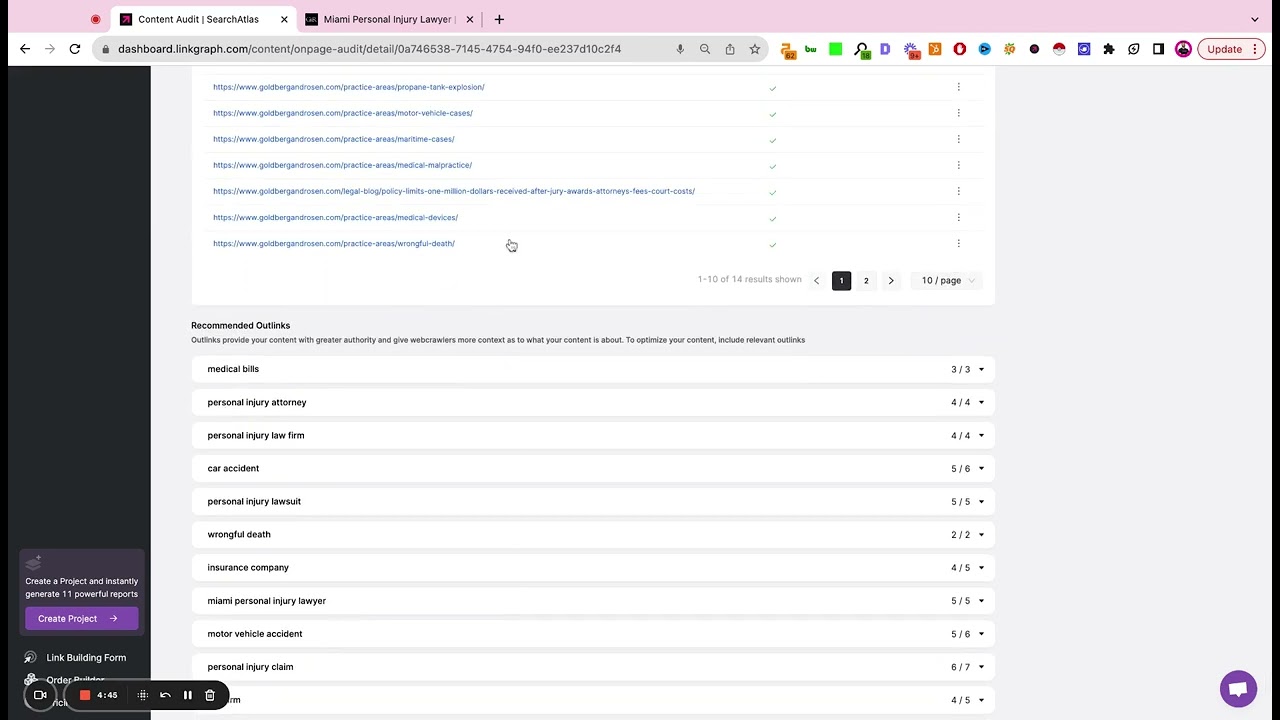Click the browser reload icon

coord(75,49)
